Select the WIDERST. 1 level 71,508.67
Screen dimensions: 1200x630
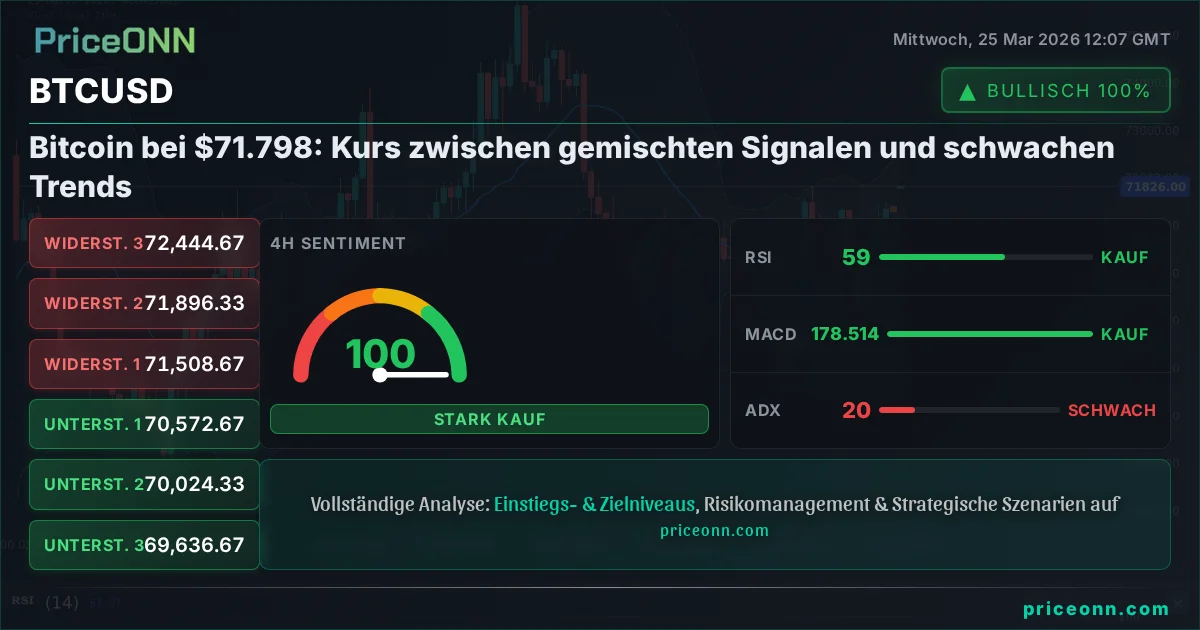pos(144,364)
